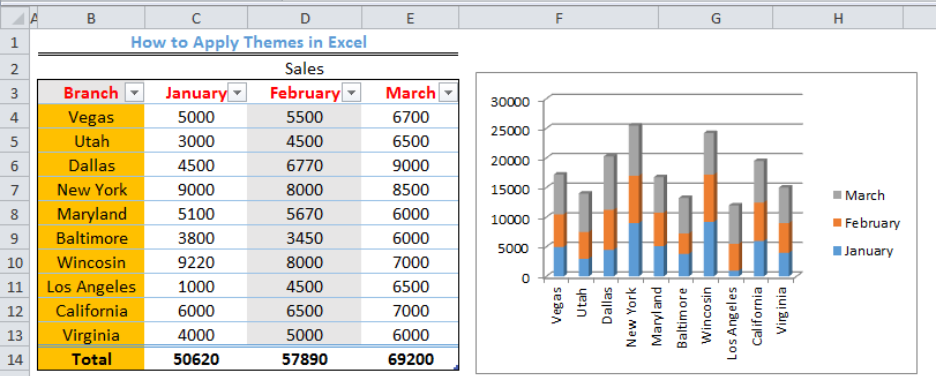Viewport: 938px width, 379px height.
Task: Select January total cell 50620
Action: pos(196,359)
